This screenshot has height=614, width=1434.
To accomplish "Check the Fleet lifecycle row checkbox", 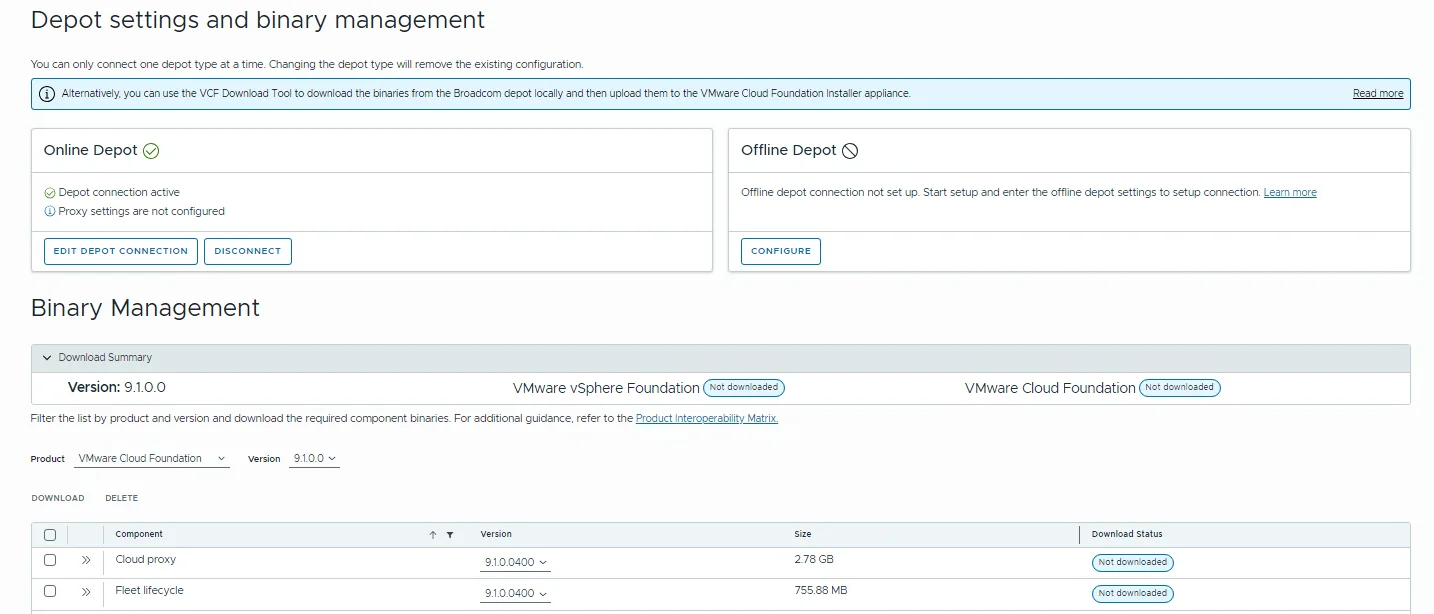I will click(50, 591).
